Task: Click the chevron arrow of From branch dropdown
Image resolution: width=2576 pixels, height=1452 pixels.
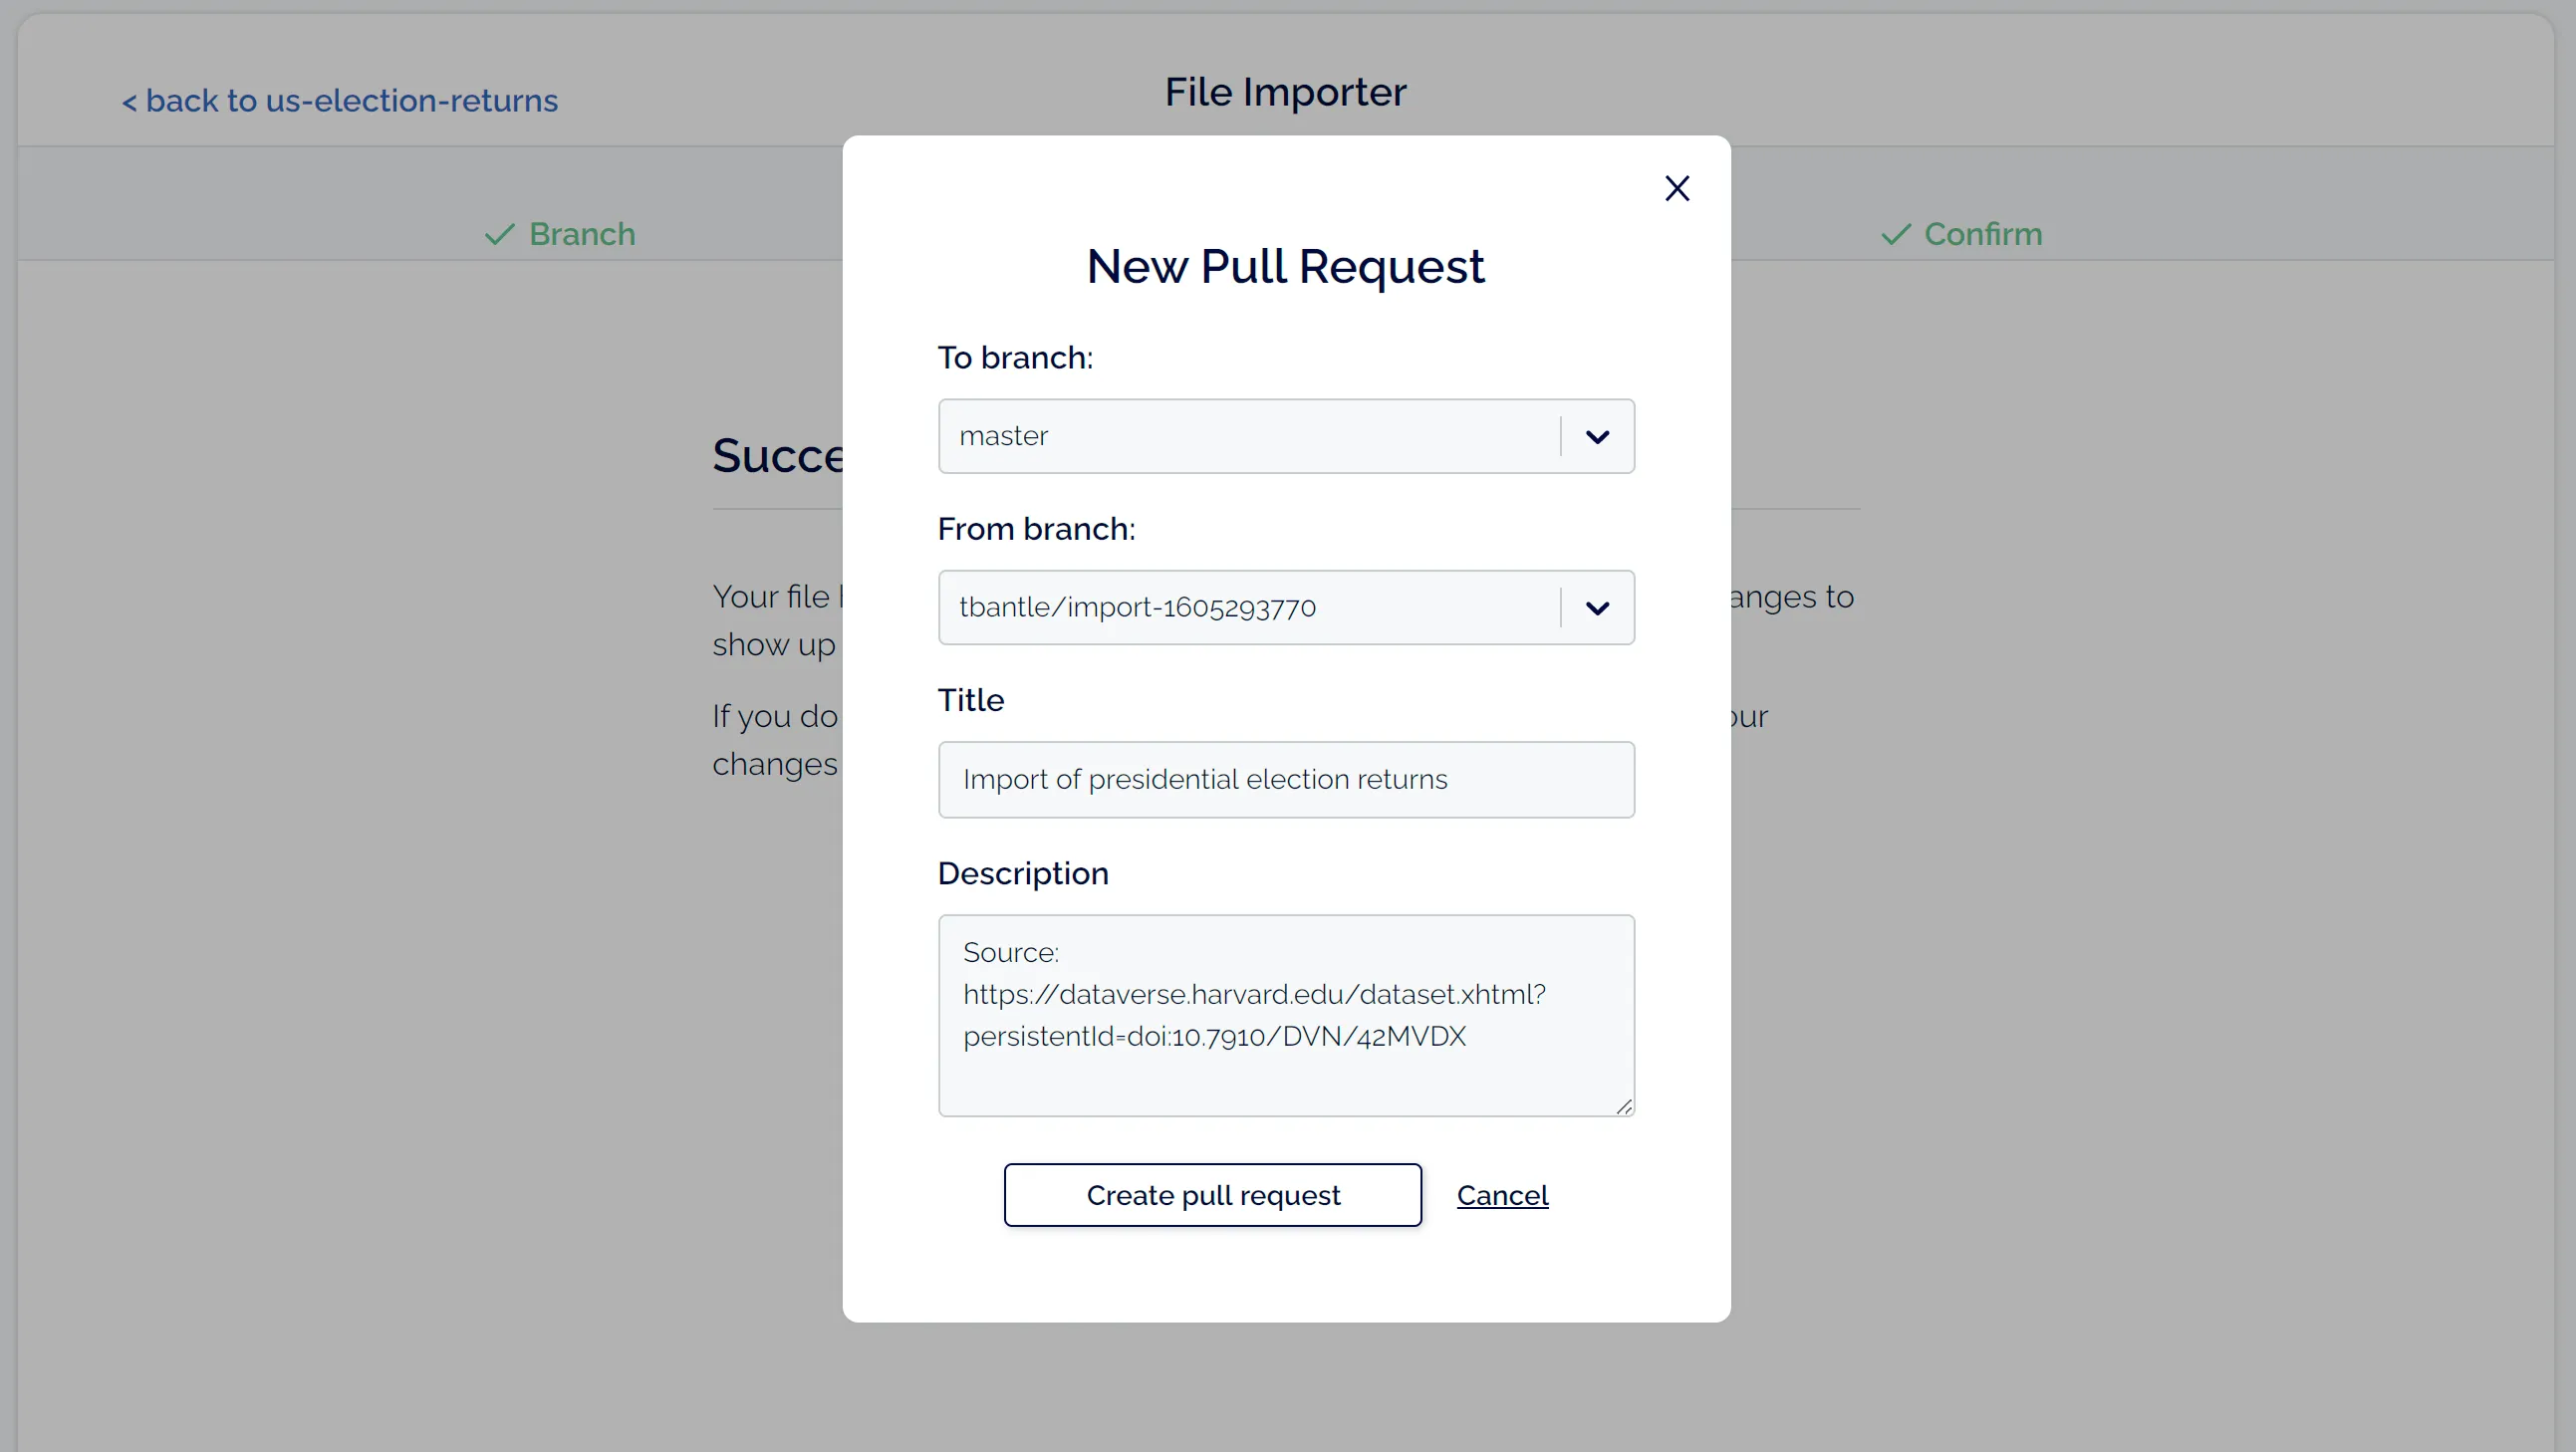Action: (x=1597, y=608)
